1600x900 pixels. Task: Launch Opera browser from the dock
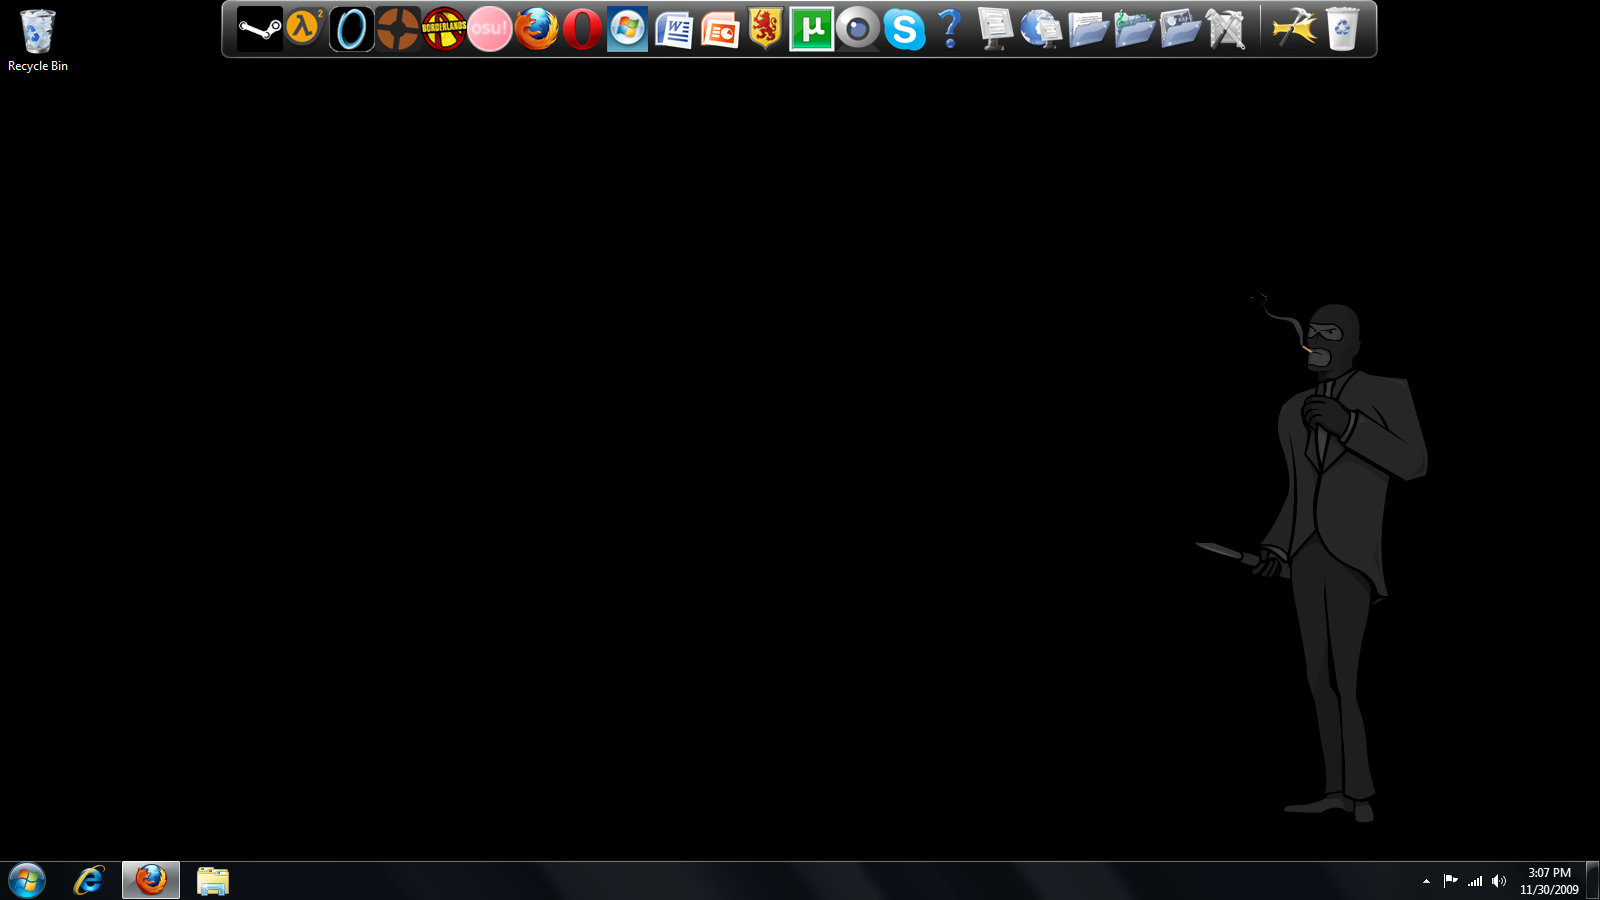582,29
